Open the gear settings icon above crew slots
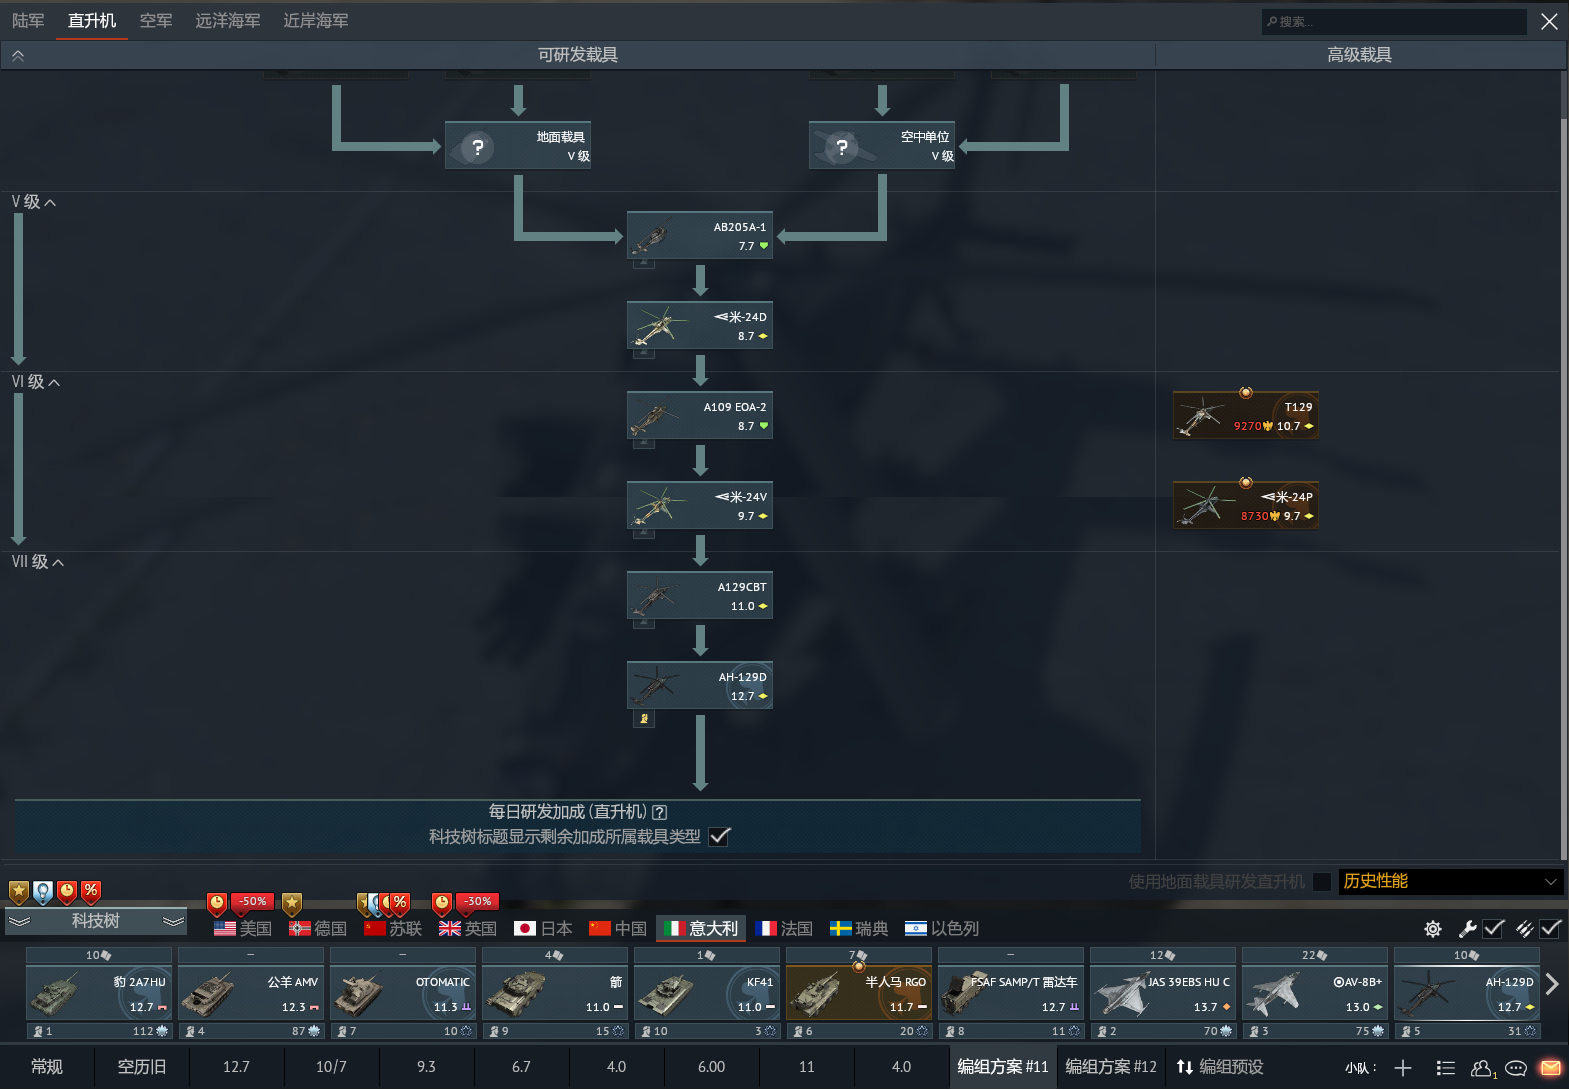Image resolution: width=1569 pixels, height=1090 pixels. point(1433,929)
